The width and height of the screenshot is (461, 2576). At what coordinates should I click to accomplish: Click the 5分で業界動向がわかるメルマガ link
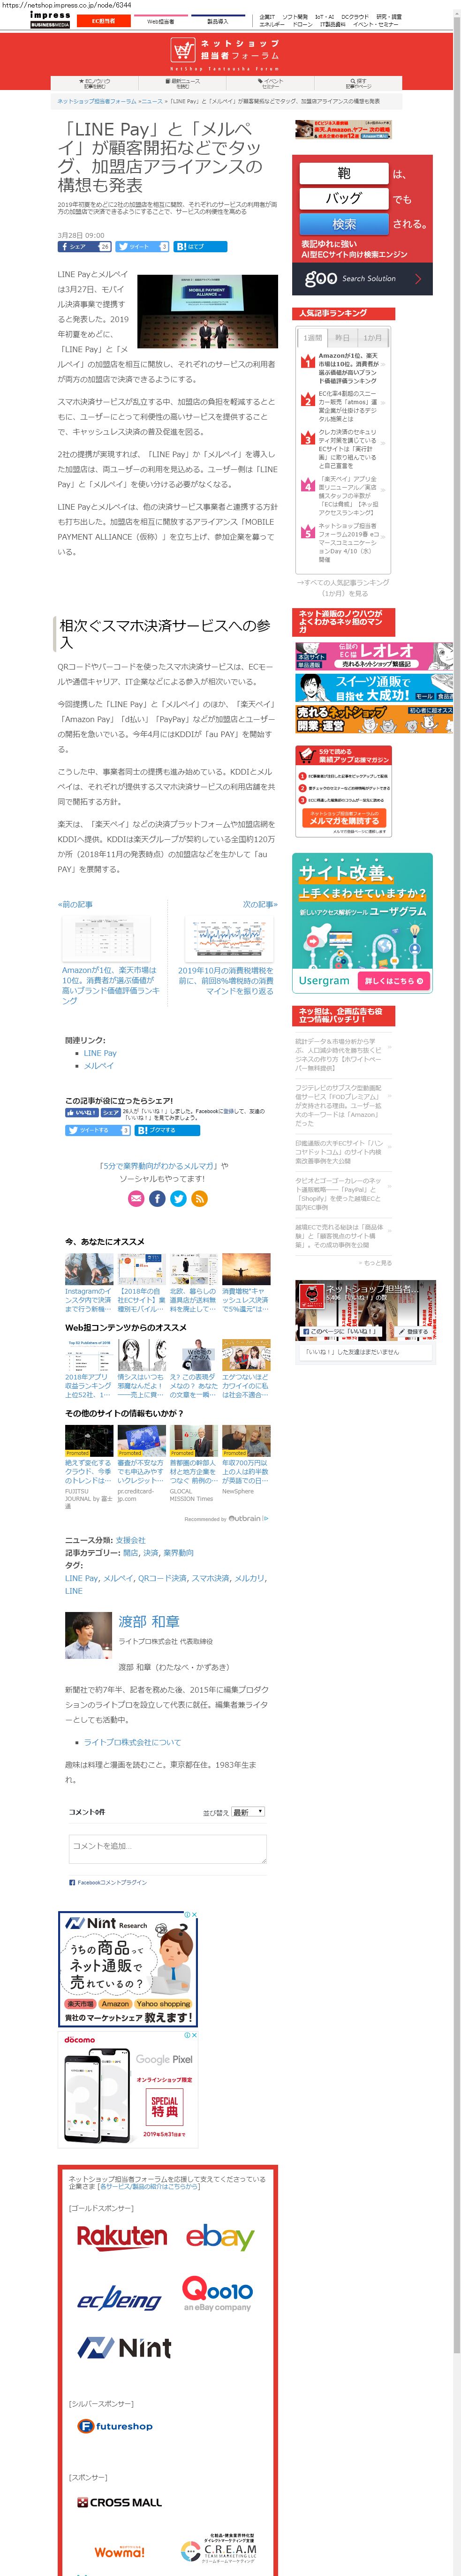pyautogui.click(x=159, y=1166)
